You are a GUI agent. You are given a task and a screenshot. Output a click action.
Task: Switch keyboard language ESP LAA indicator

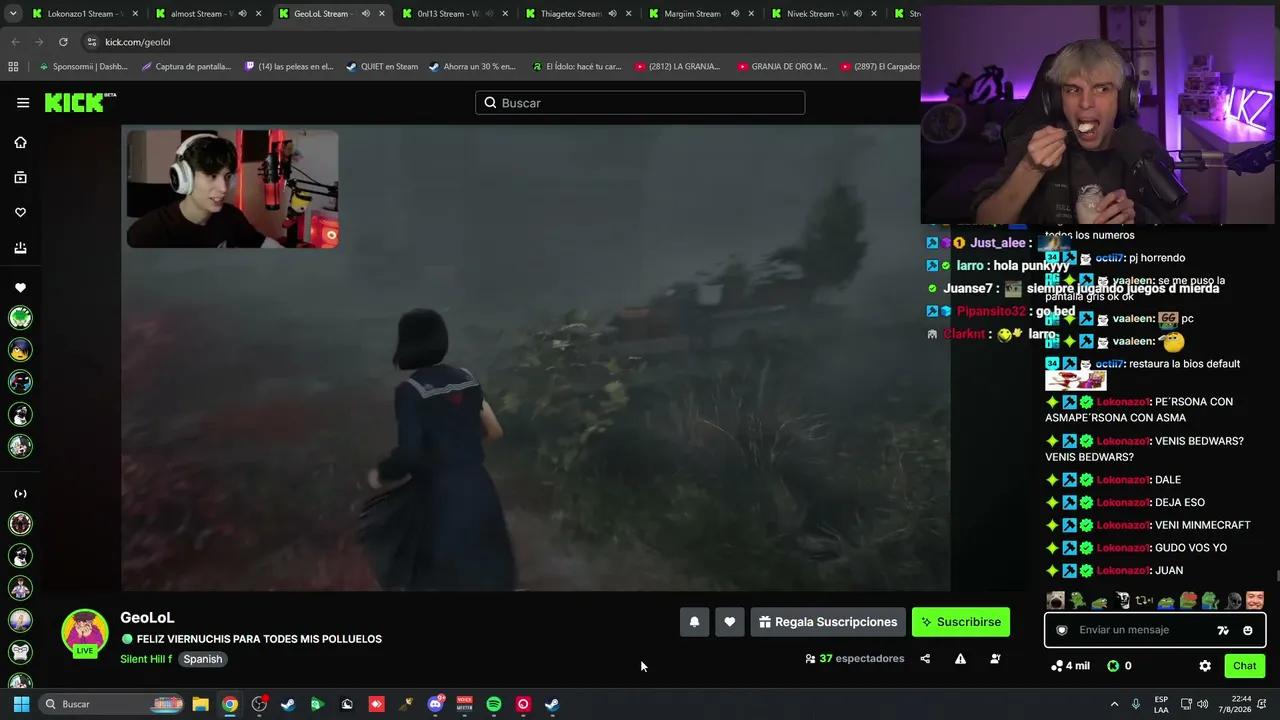tap(1161, 704)
